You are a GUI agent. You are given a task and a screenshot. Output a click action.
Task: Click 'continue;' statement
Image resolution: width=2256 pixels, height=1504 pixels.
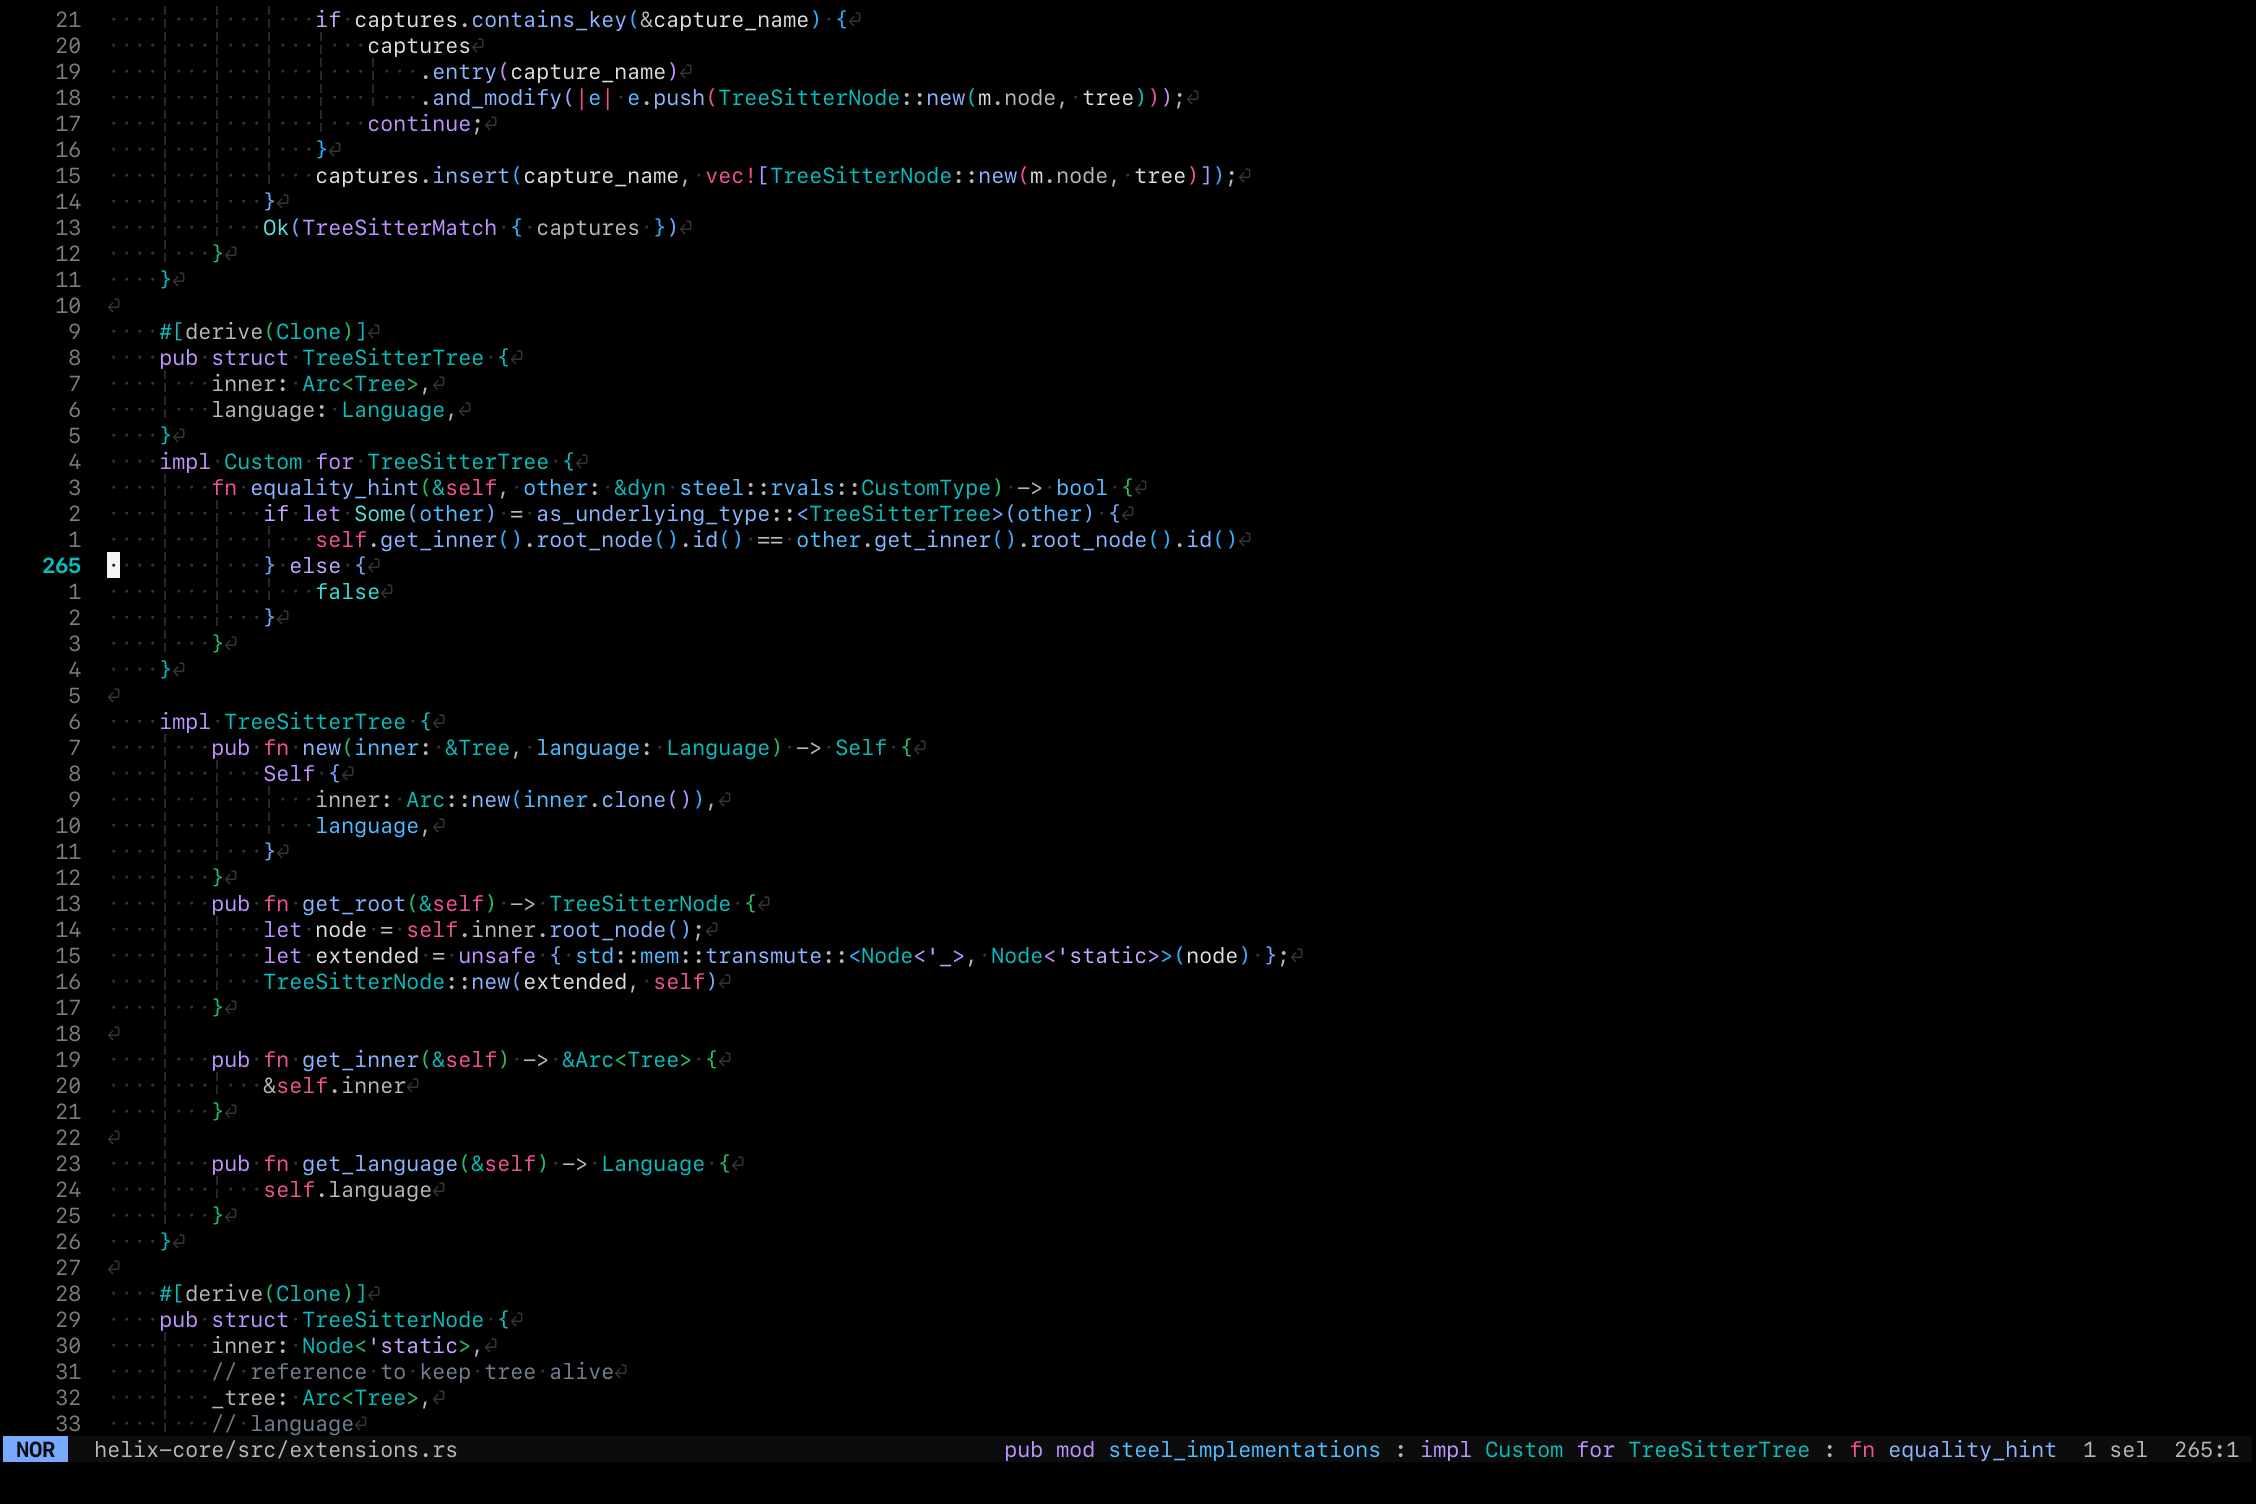426,124
